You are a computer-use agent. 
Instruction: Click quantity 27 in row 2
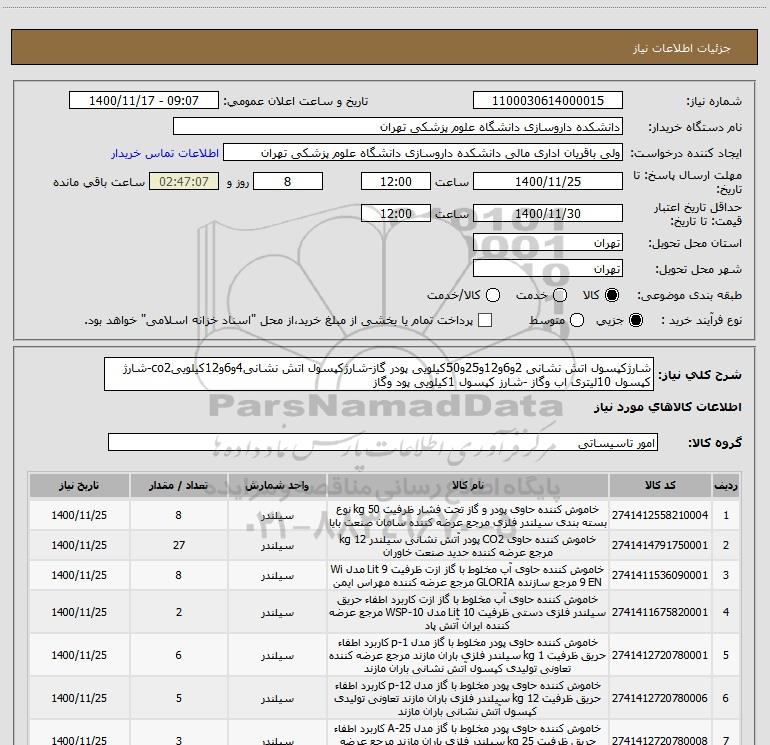(x=179, y=545)
